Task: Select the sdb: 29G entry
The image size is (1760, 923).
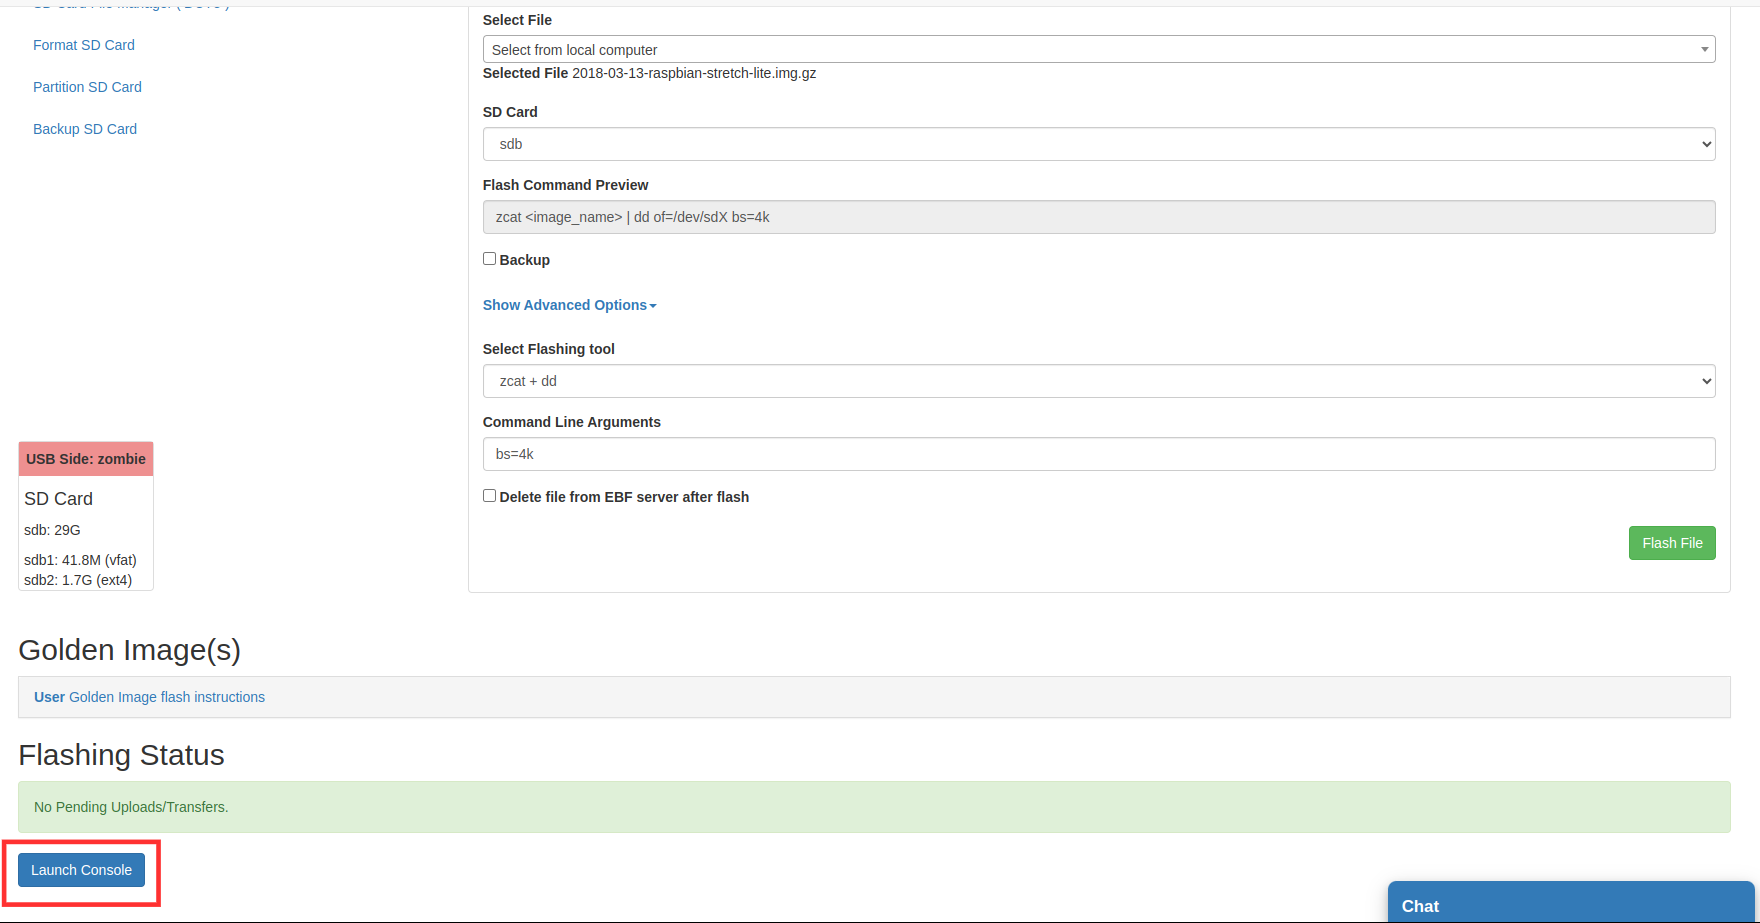Action: [x=52, y=530]
